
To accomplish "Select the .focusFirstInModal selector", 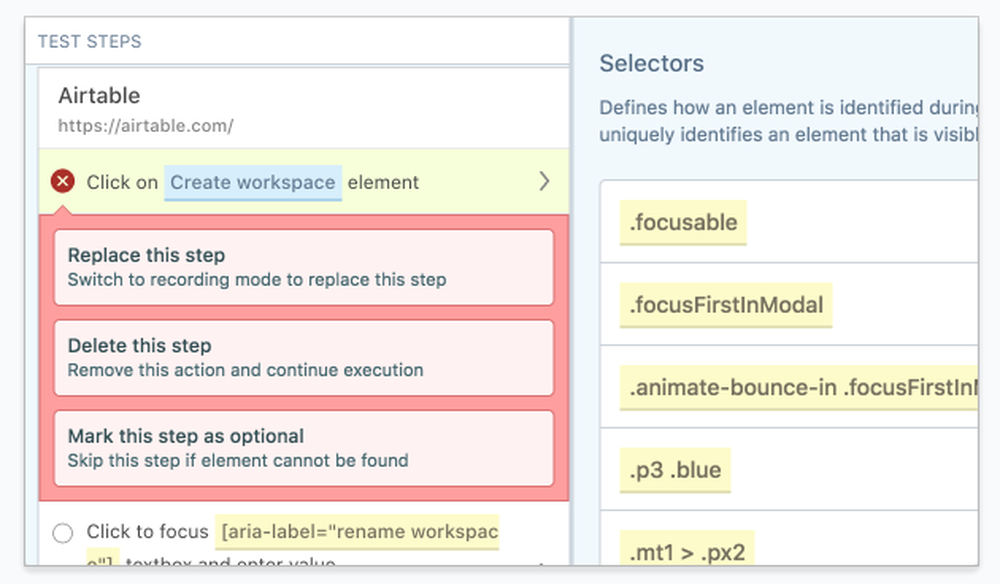I will [x=726, y=305].
